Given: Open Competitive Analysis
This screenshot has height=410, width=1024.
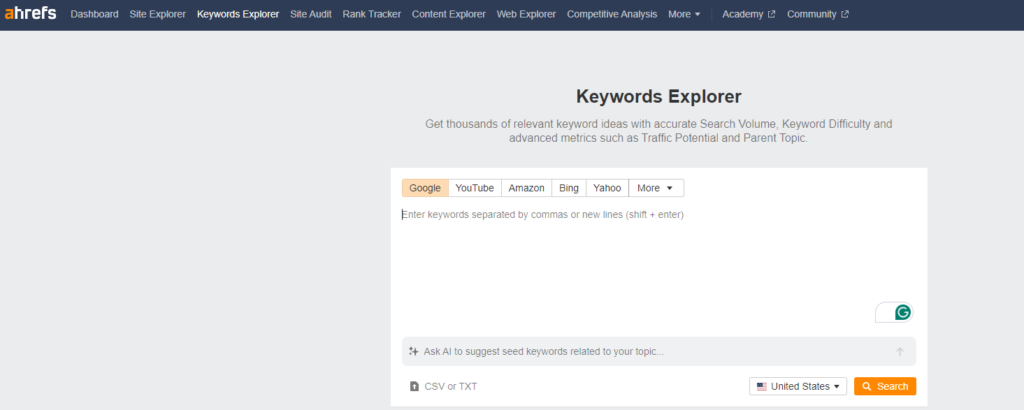Looking at the screenshot, I should (612, 14).
